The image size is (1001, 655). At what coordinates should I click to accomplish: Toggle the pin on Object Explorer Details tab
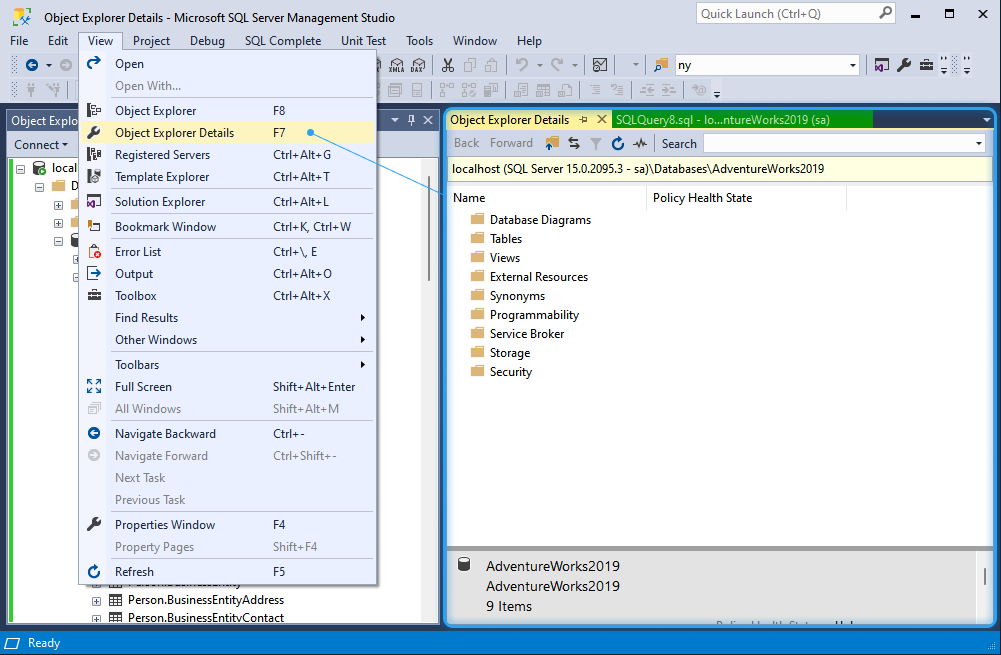point(583,120)
